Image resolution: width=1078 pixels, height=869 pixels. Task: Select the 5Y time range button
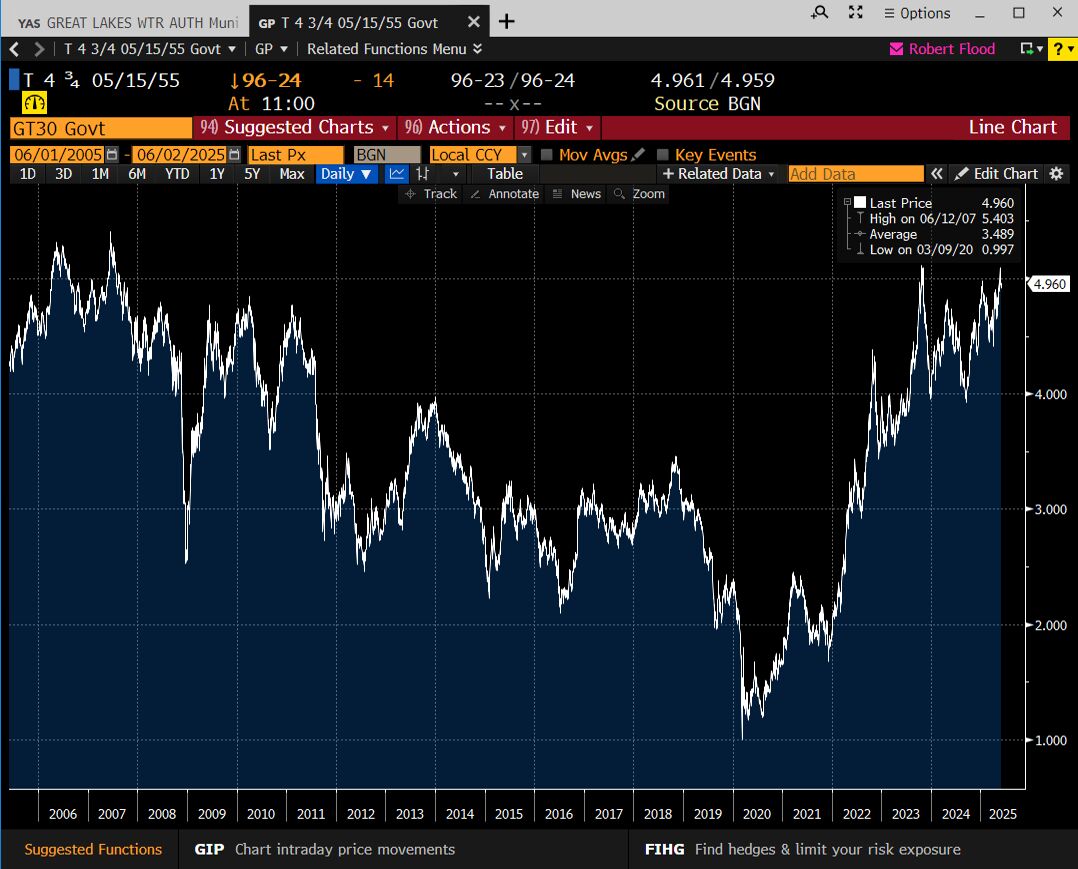click(x=252, y=174)
